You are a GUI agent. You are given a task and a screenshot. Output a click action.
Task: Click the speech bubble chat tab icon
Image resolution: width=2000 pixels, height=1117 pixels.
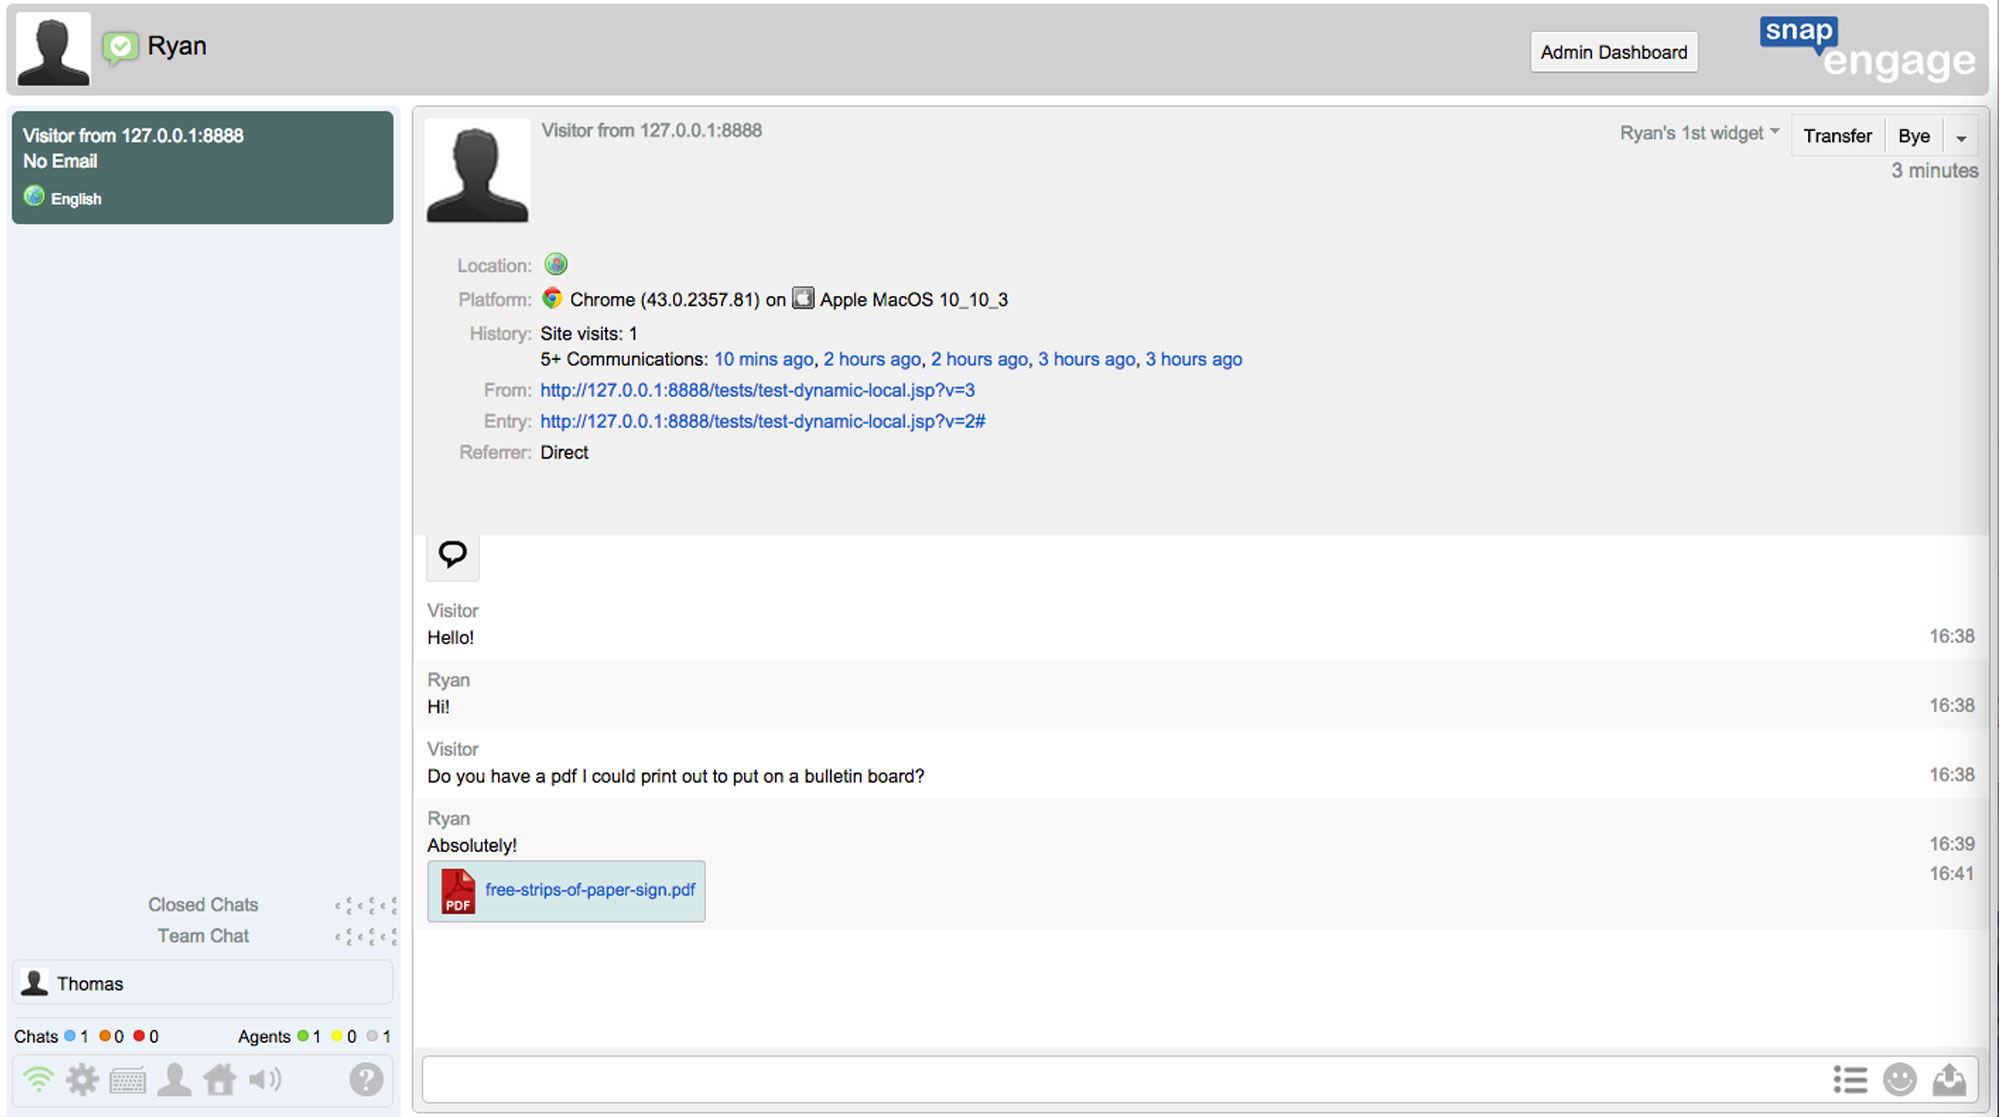click(x=452, y=555)
